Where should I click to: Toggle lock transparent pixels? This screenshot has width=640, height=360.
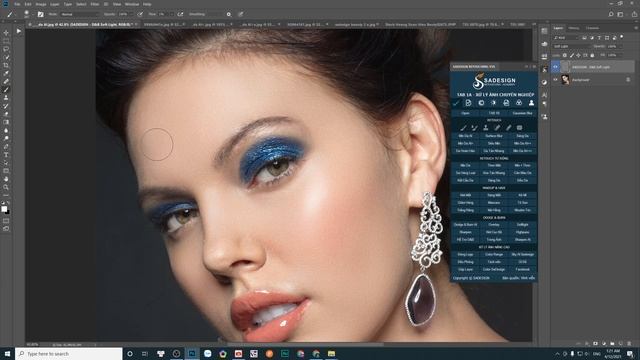pyautogui.click(x=565, y=55)
